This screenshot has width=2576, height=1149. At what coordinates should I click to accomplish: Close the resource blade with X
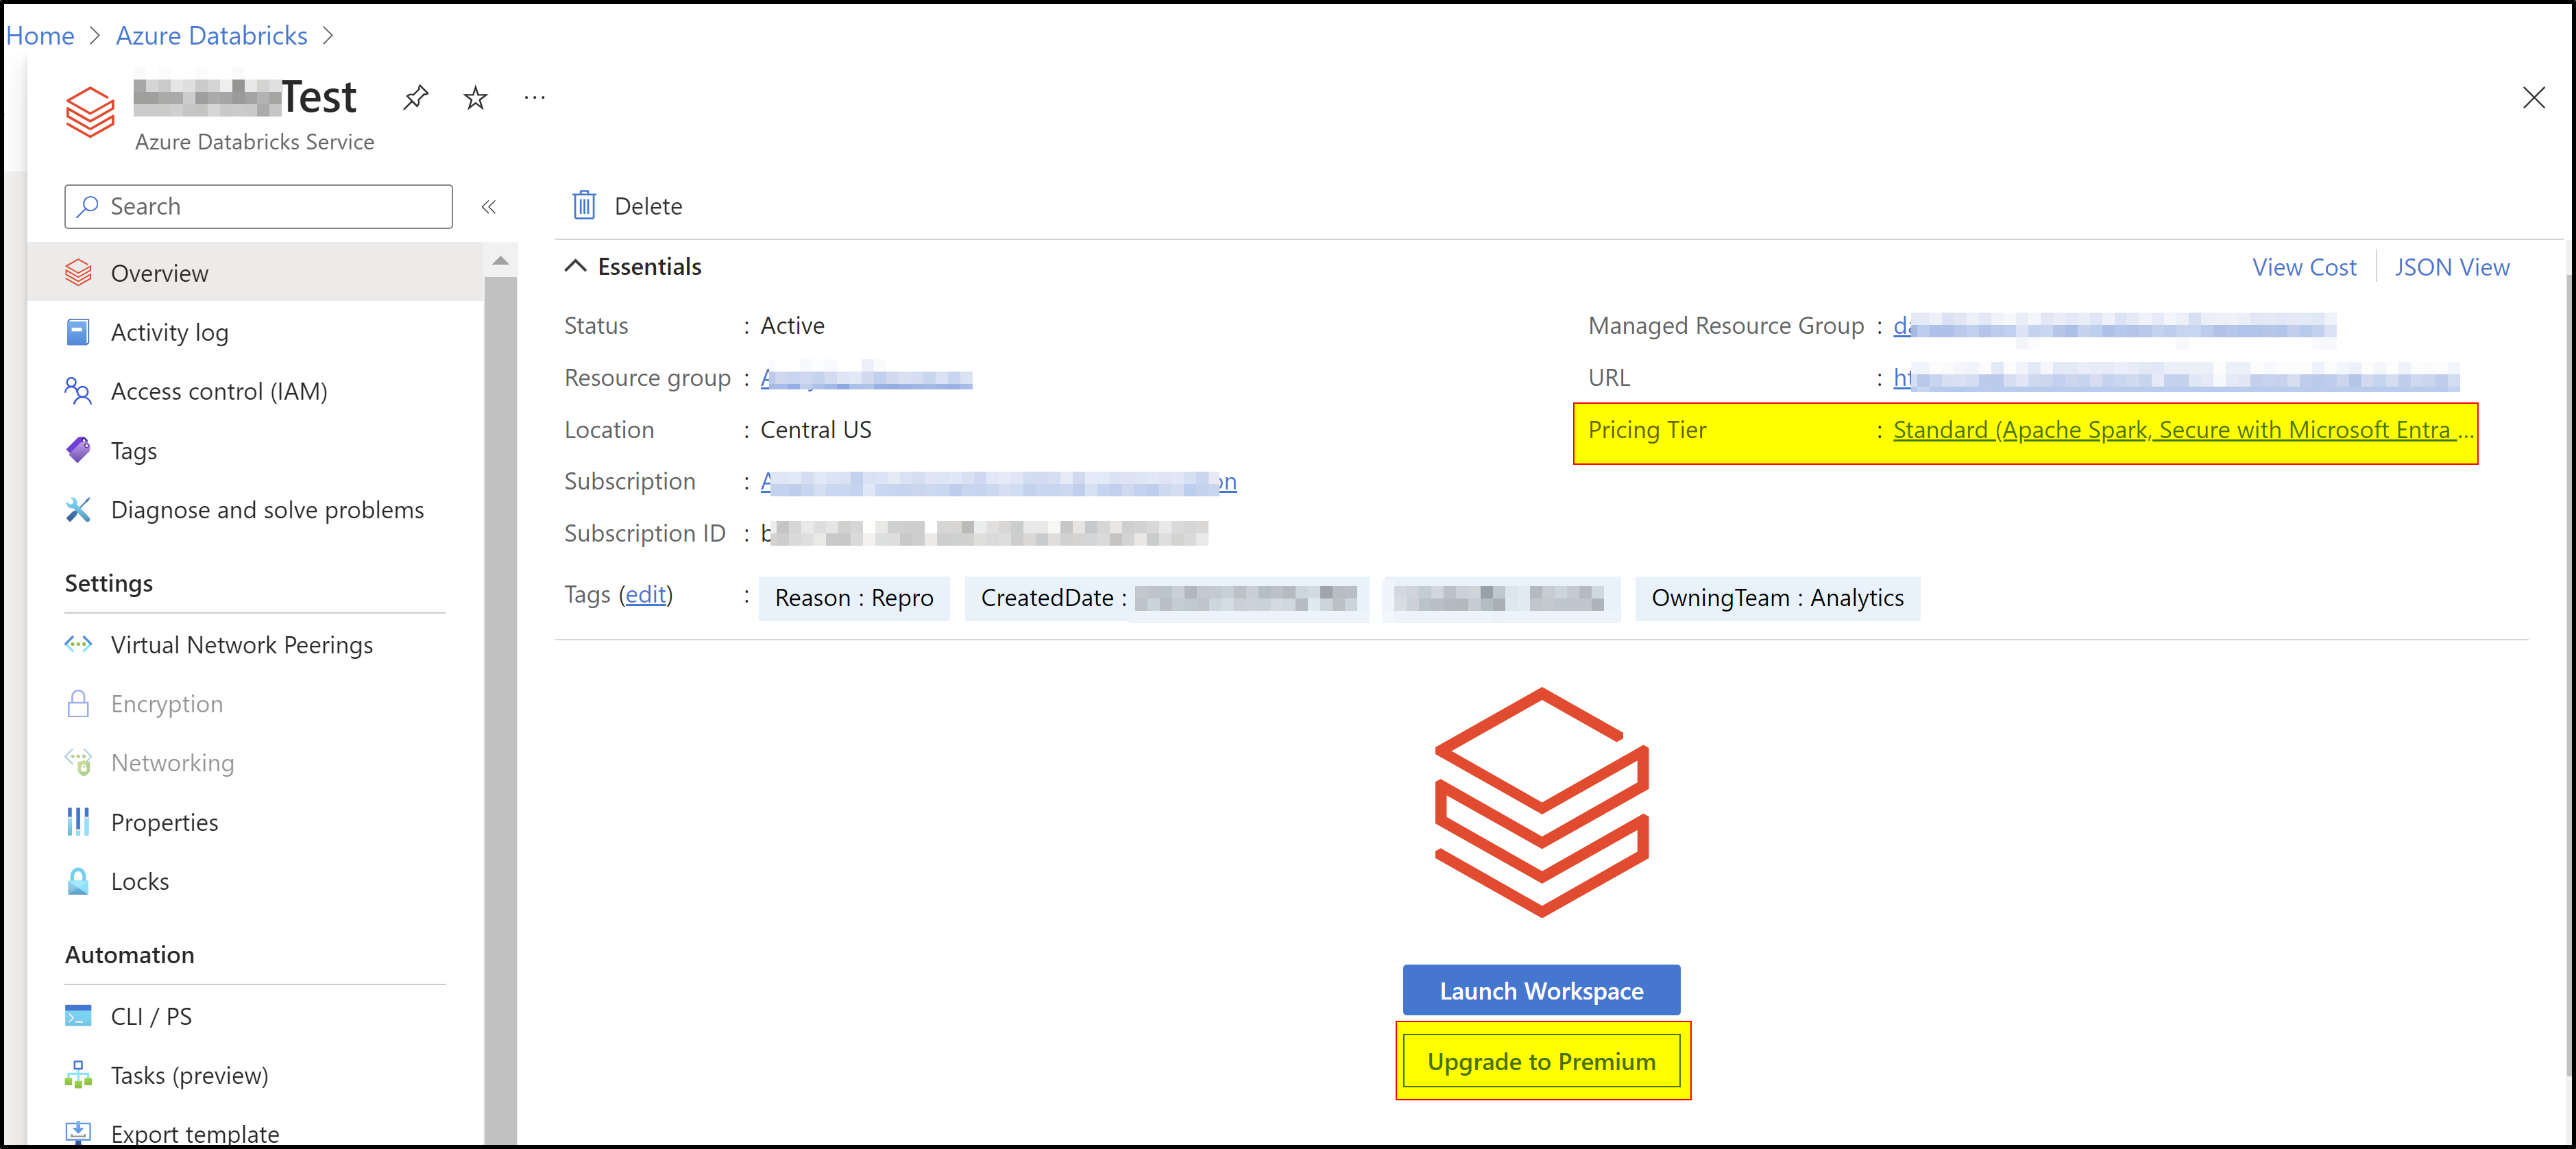2533,97
